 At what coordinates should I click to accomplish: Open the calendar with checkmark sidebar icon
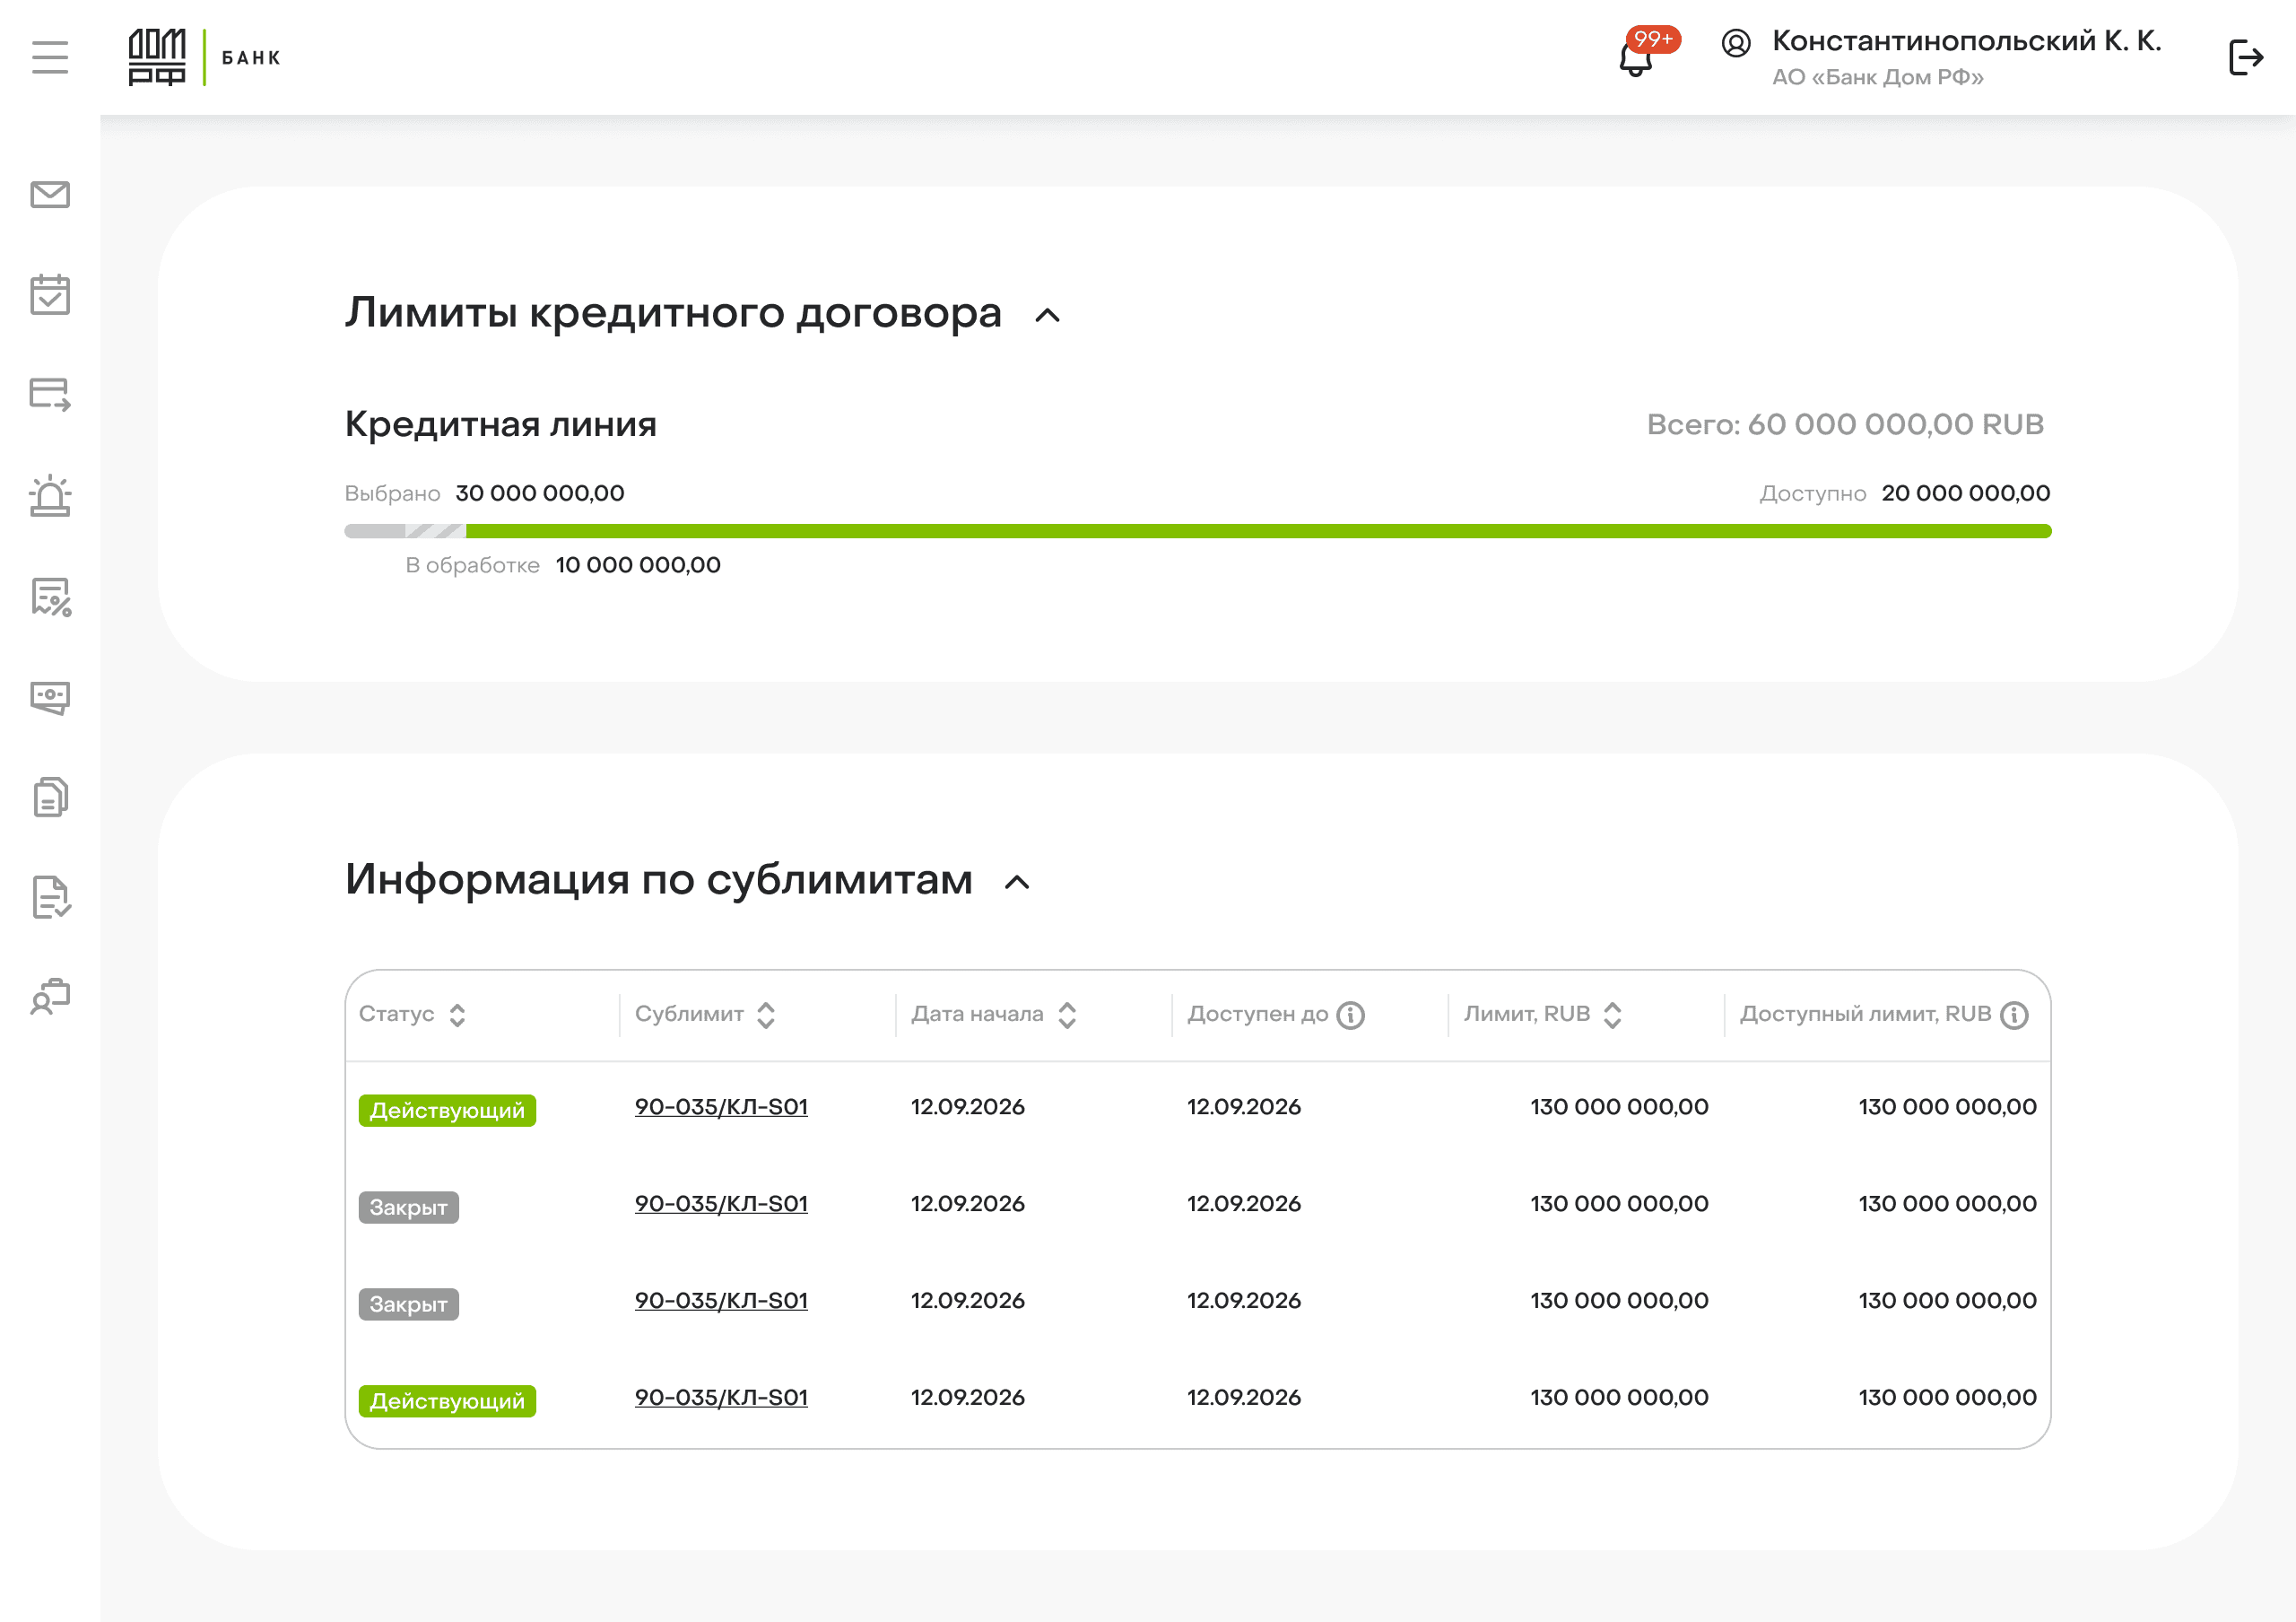click(x=50, y=295)
